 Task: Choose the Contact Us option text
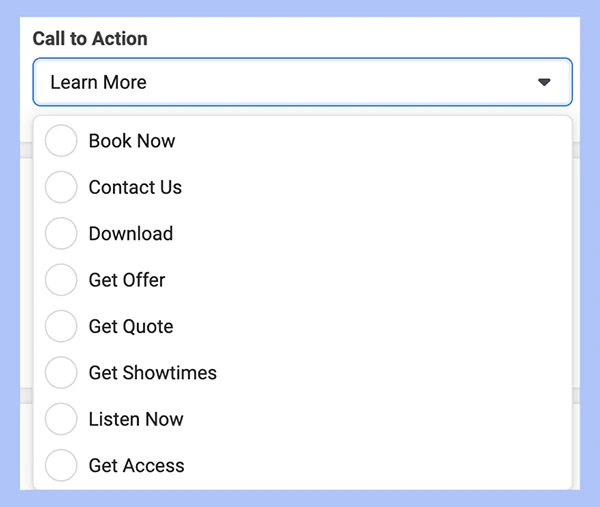pos(135,187)
